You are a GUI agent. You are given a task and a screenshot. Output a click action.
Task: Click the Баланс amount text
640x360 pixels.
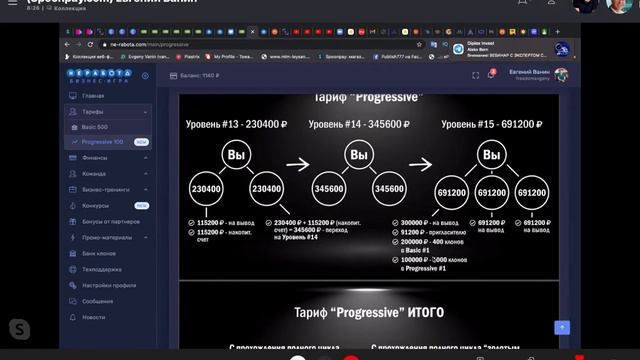(x=200, y=76)
